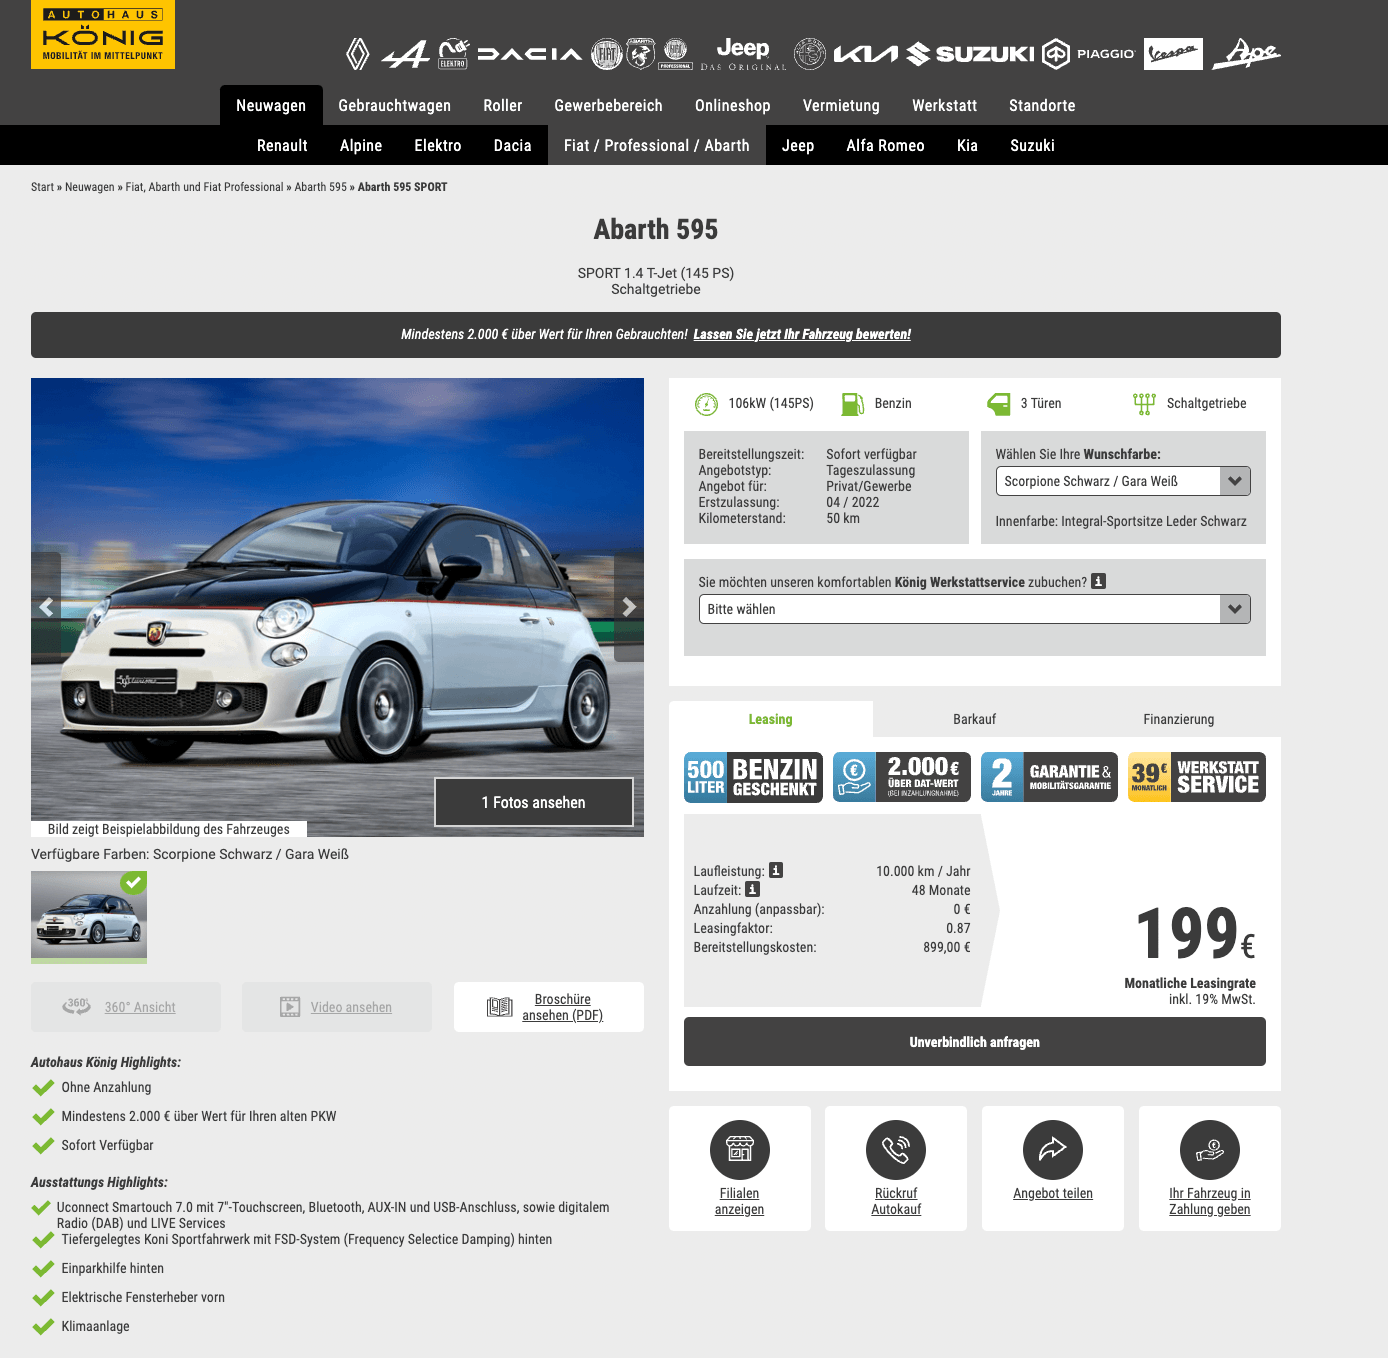Viewport: 1388px width, 1358px height.
Task: Click the 360° Ansicht button
Action: 126,1007
